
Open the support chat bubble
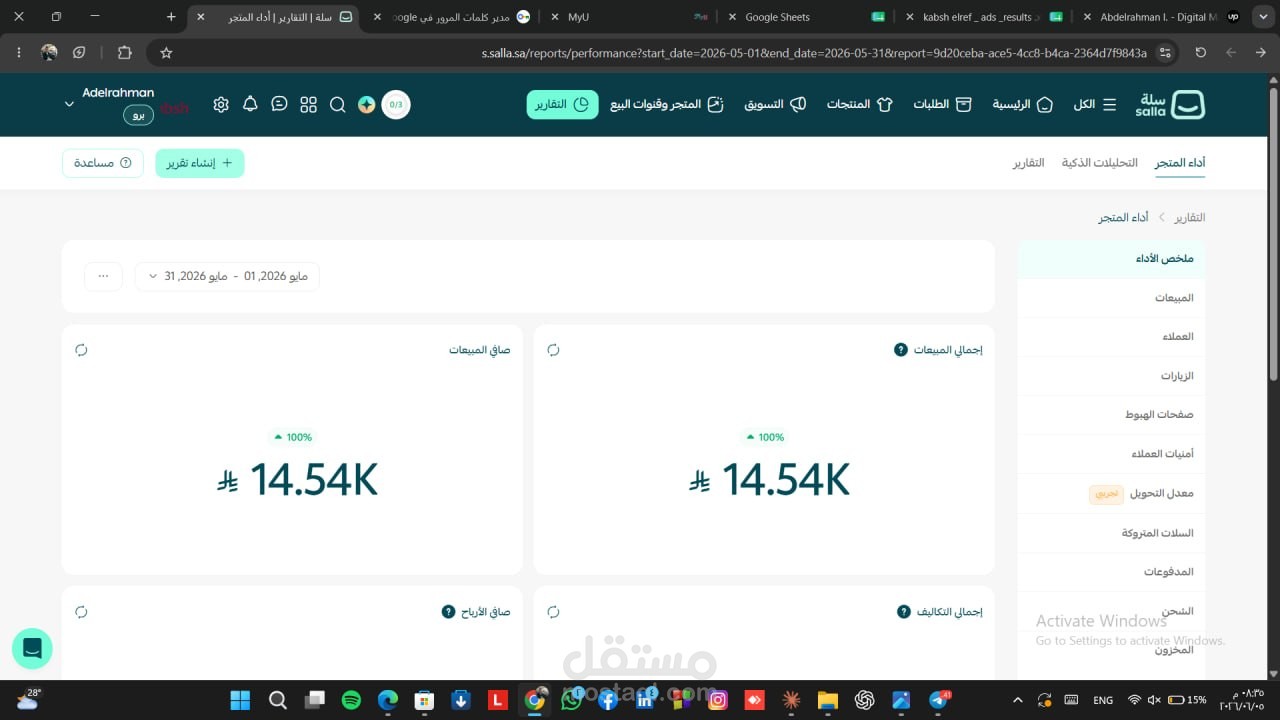(x=32, y=649)
